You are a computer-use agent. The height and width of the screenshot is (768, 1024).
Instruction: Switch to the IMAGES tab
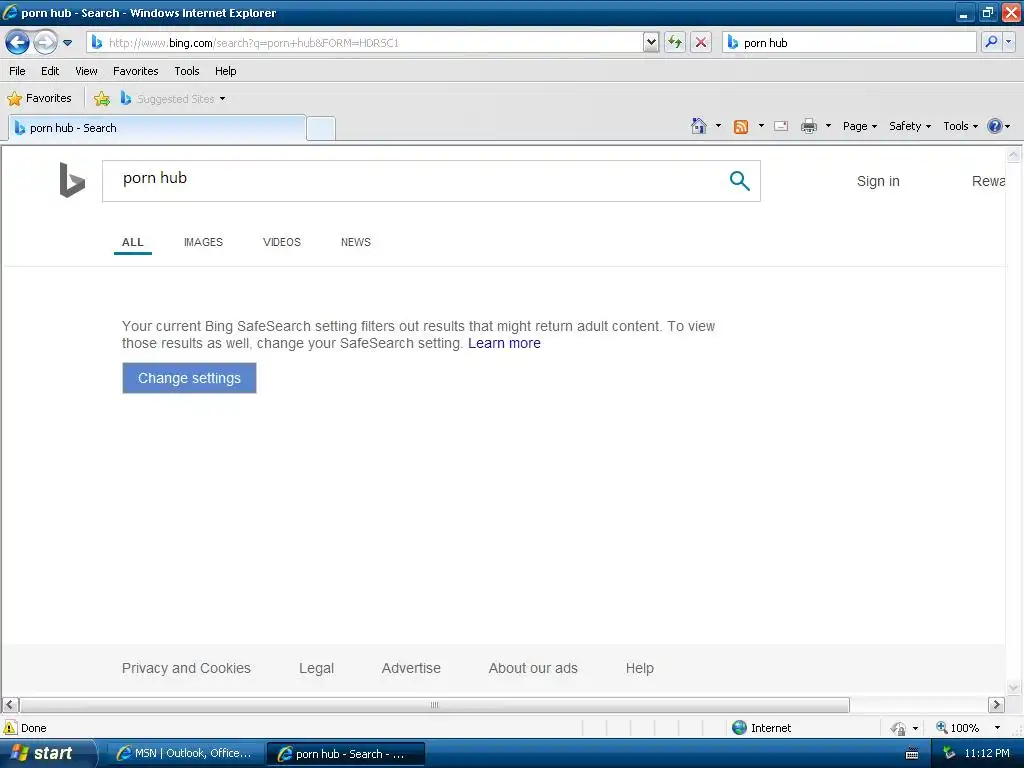coord(203,242)
